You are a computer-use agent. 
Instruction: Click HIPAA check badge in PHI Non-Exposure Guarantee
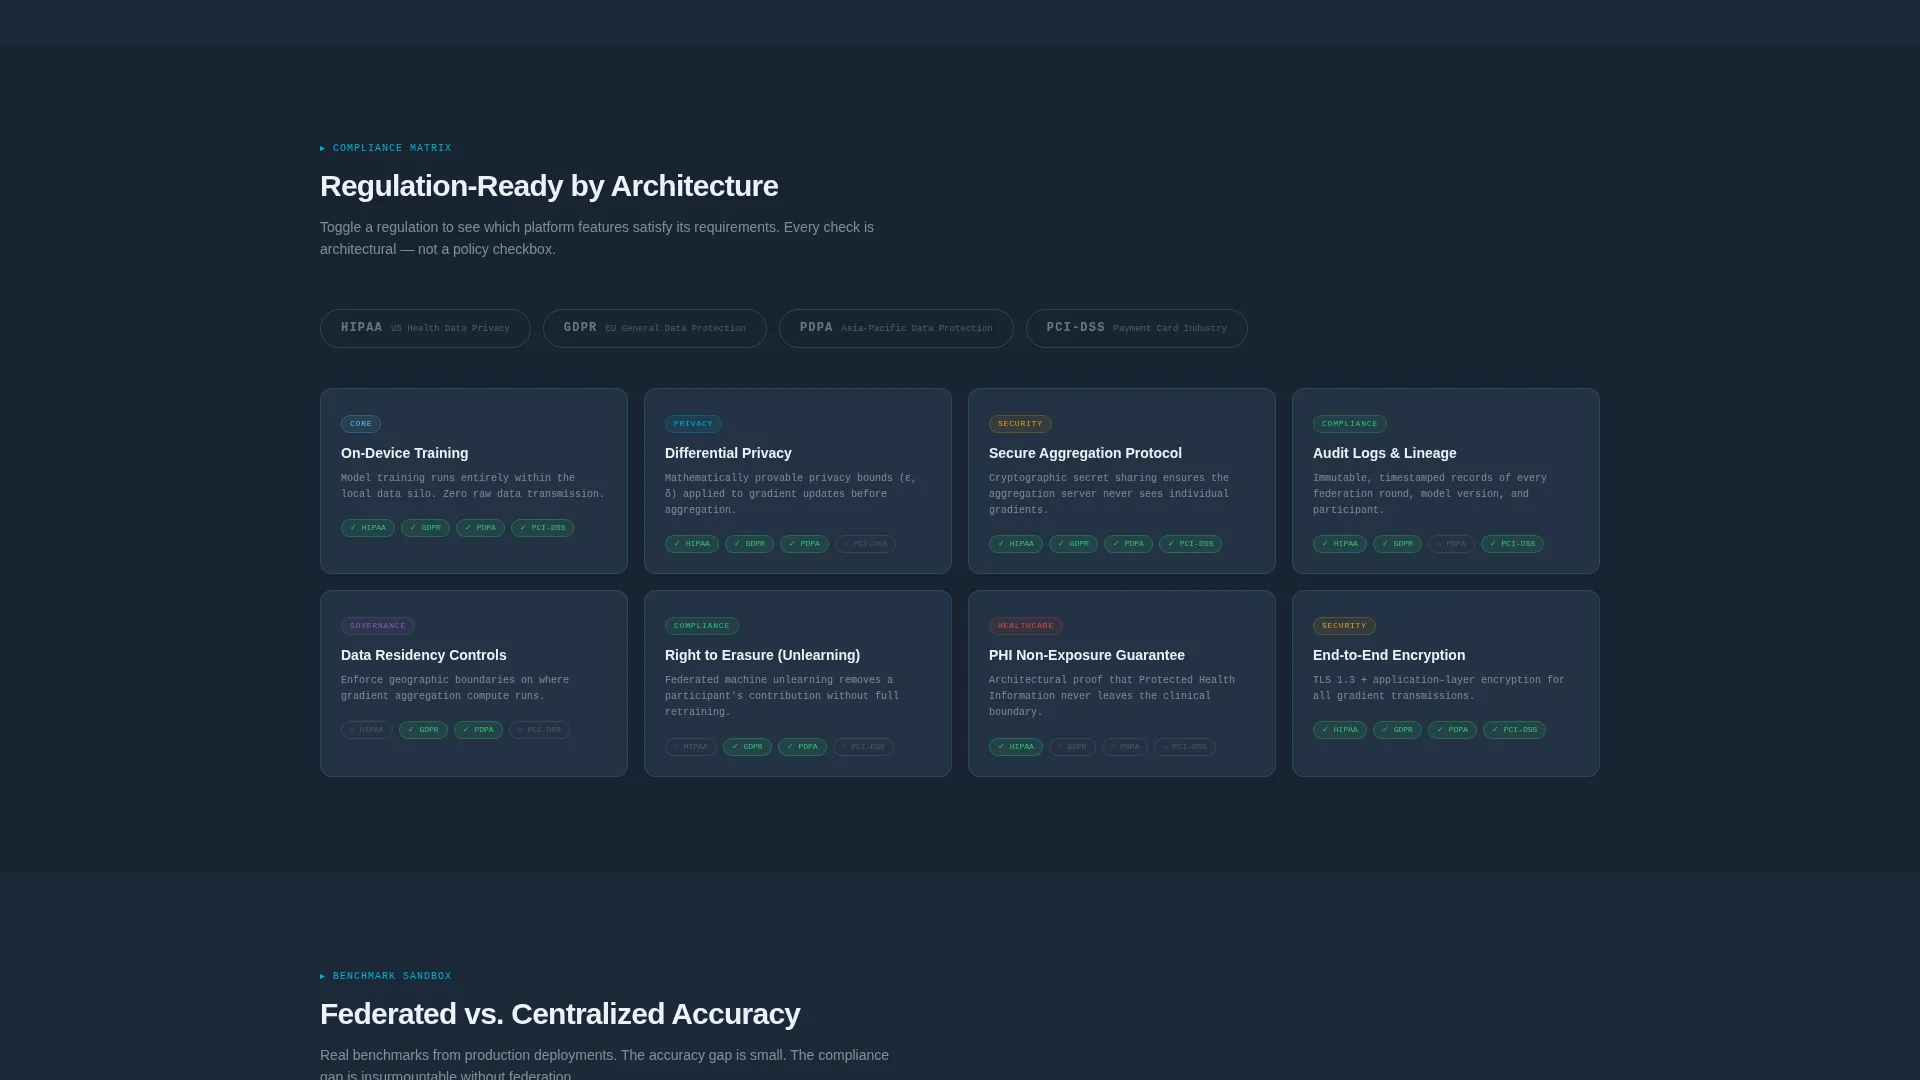tap(1016, 747)
